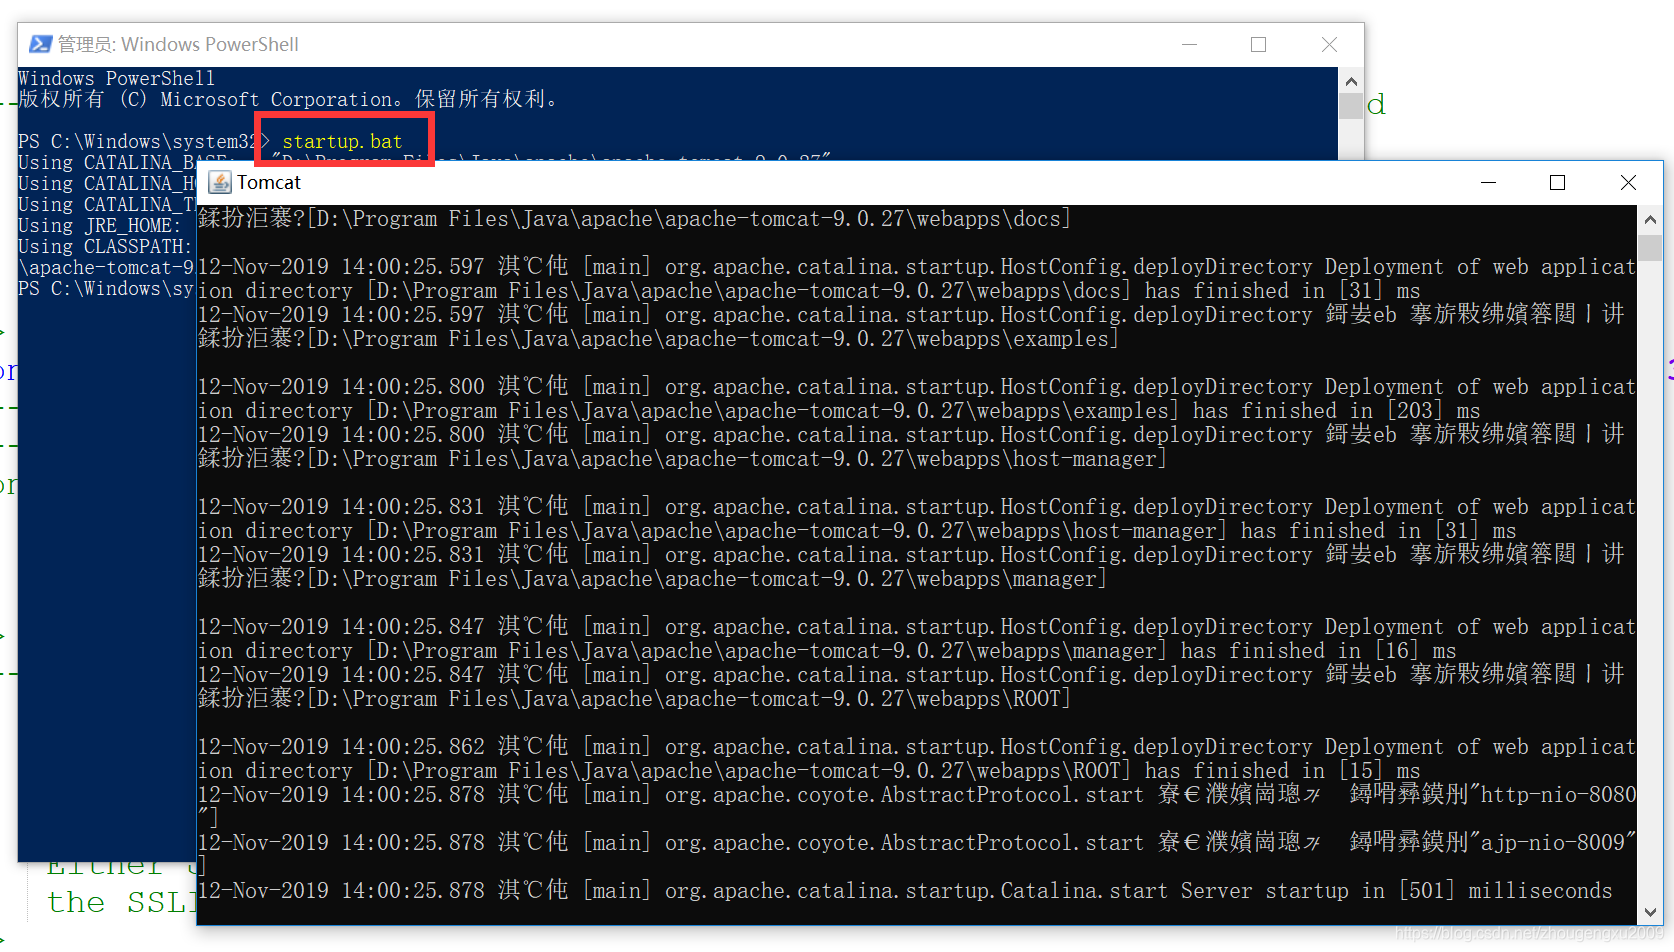Click 'webapps\host-manager] has finished in [31] ms' line

856,531
